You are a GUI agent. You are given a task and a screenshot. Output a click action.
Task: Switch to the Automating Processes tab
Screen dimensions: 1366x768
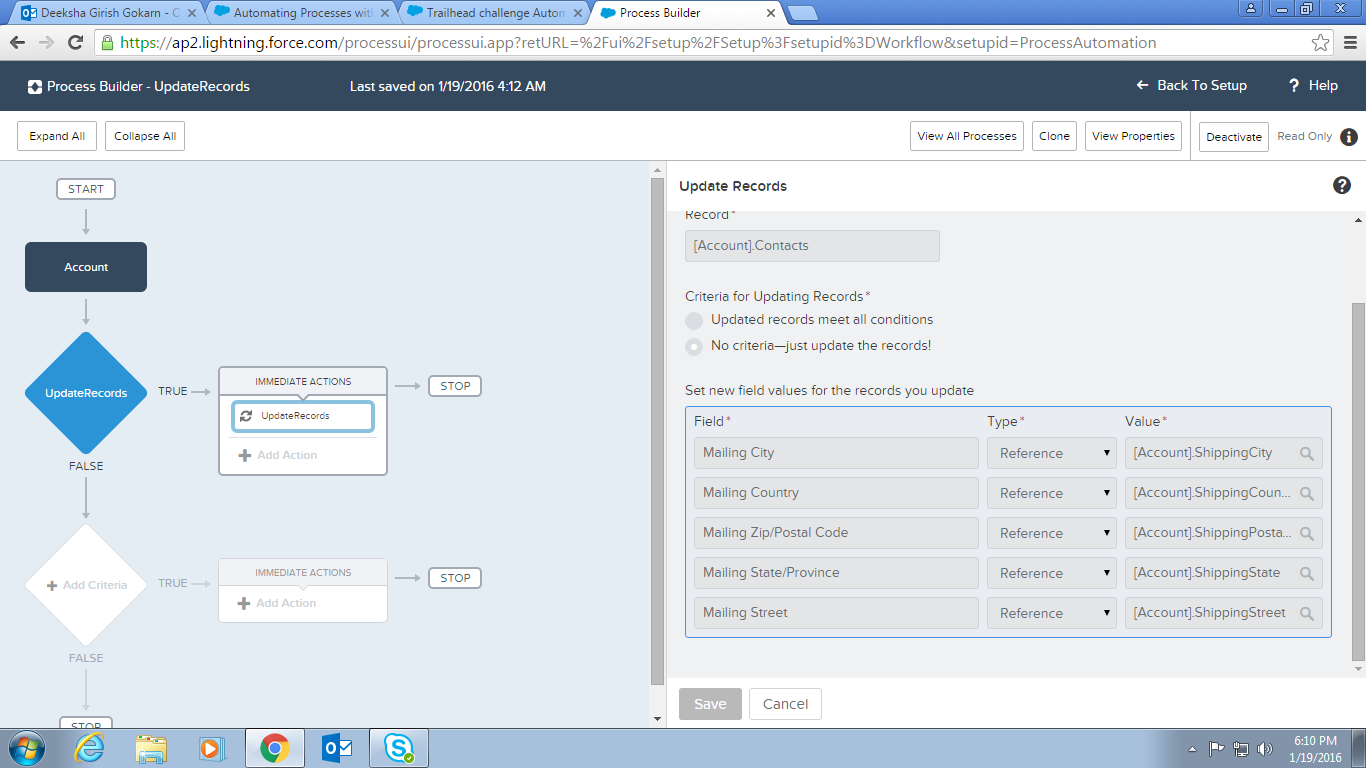tap(298, 13)
